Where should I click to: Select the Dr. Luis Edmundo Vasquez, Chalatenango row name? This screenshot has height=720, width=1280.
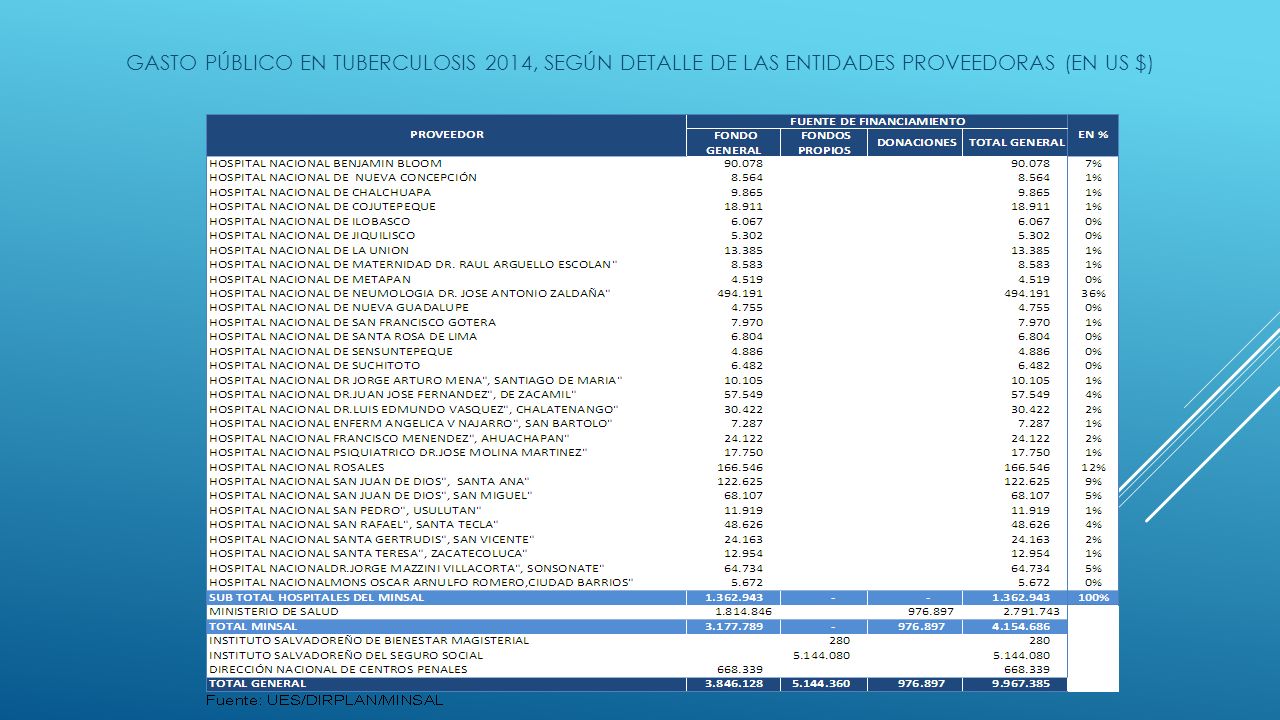pyautogui.click(x=413, y=409)
